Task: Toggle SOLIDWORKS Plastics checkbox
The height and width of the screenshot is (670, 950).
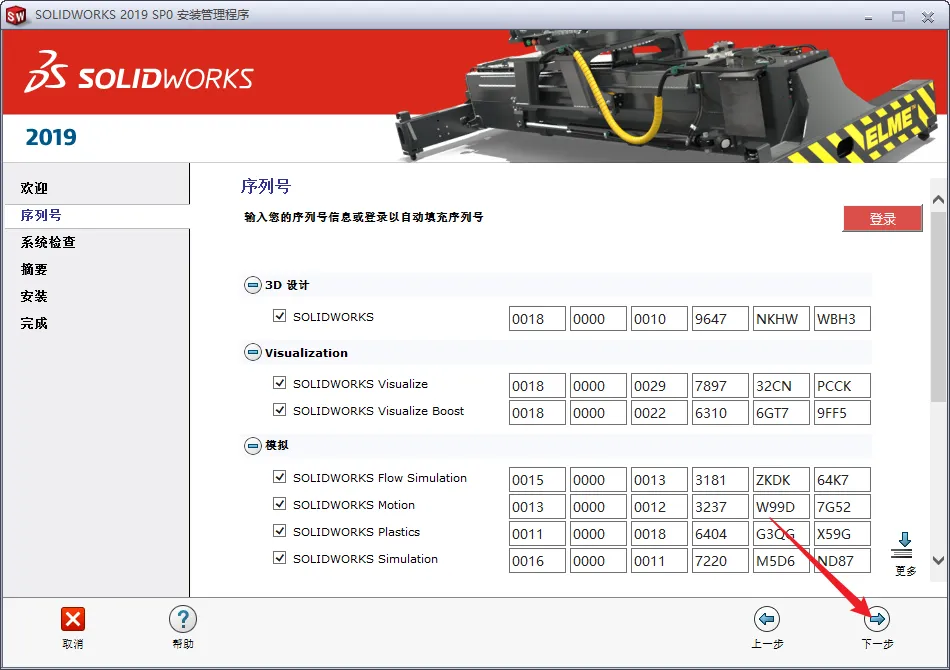Action: [x=279, y=531]
